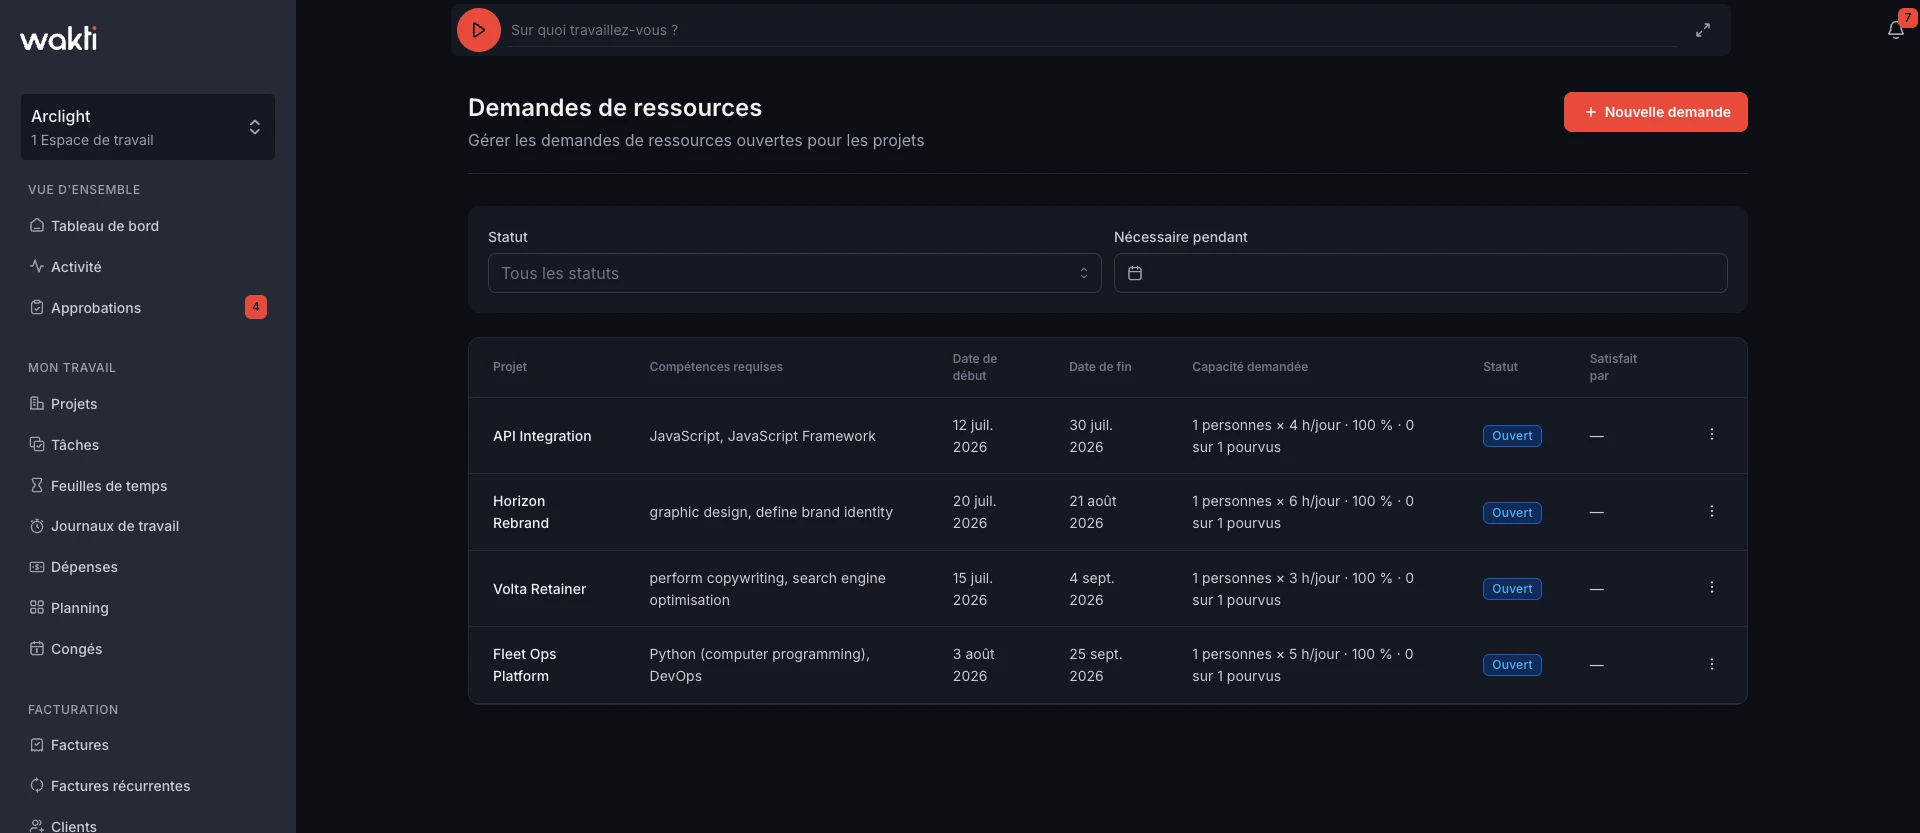Viewport: 1920px width, 833px height.
Task: Expand the timer bar to full screen
Action: pos(1702,30)
